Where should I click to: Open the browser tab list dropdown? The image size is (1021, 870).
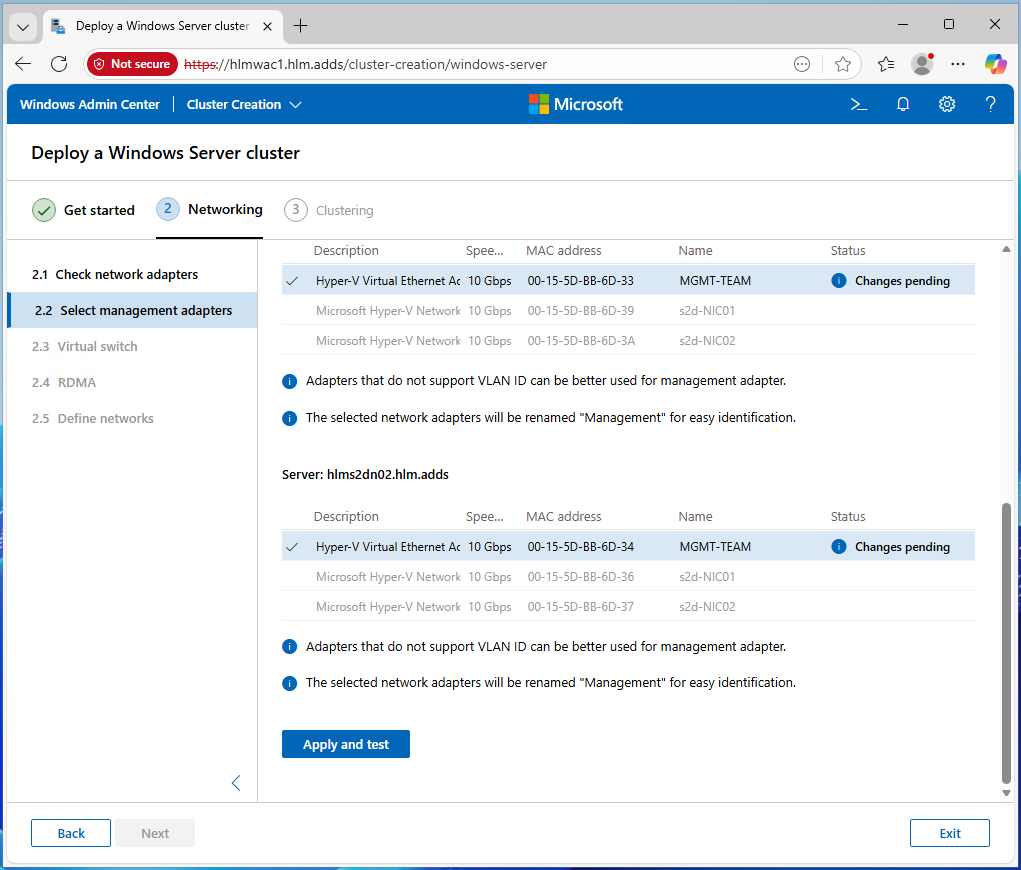(x=24, y=26)
